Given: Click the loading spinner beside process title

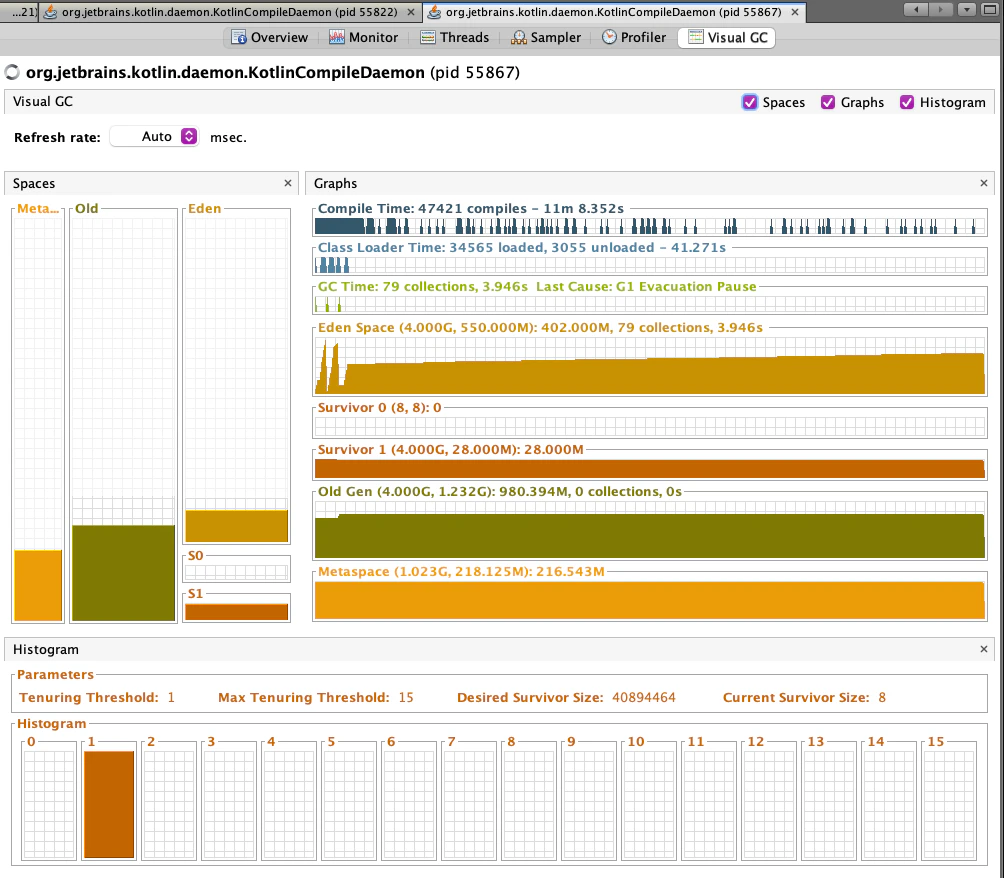Looking at the screenshot, I should pyautogui.click(x=12, y=72).
